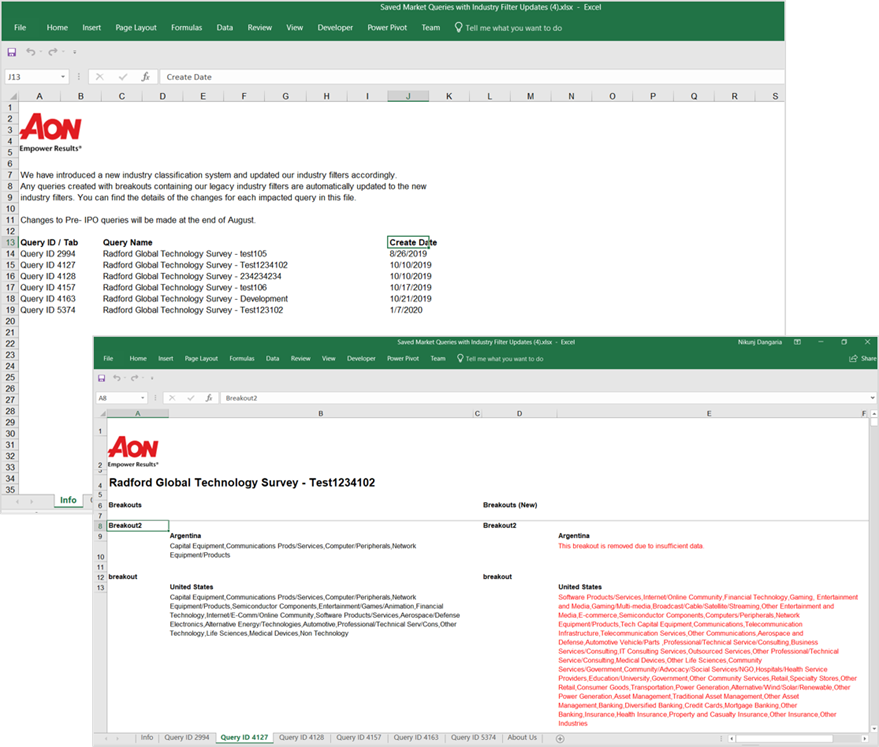Screen dimensions: 879x747
Task: Click Cancel X in back window formula bar
Action: point(100,77)
